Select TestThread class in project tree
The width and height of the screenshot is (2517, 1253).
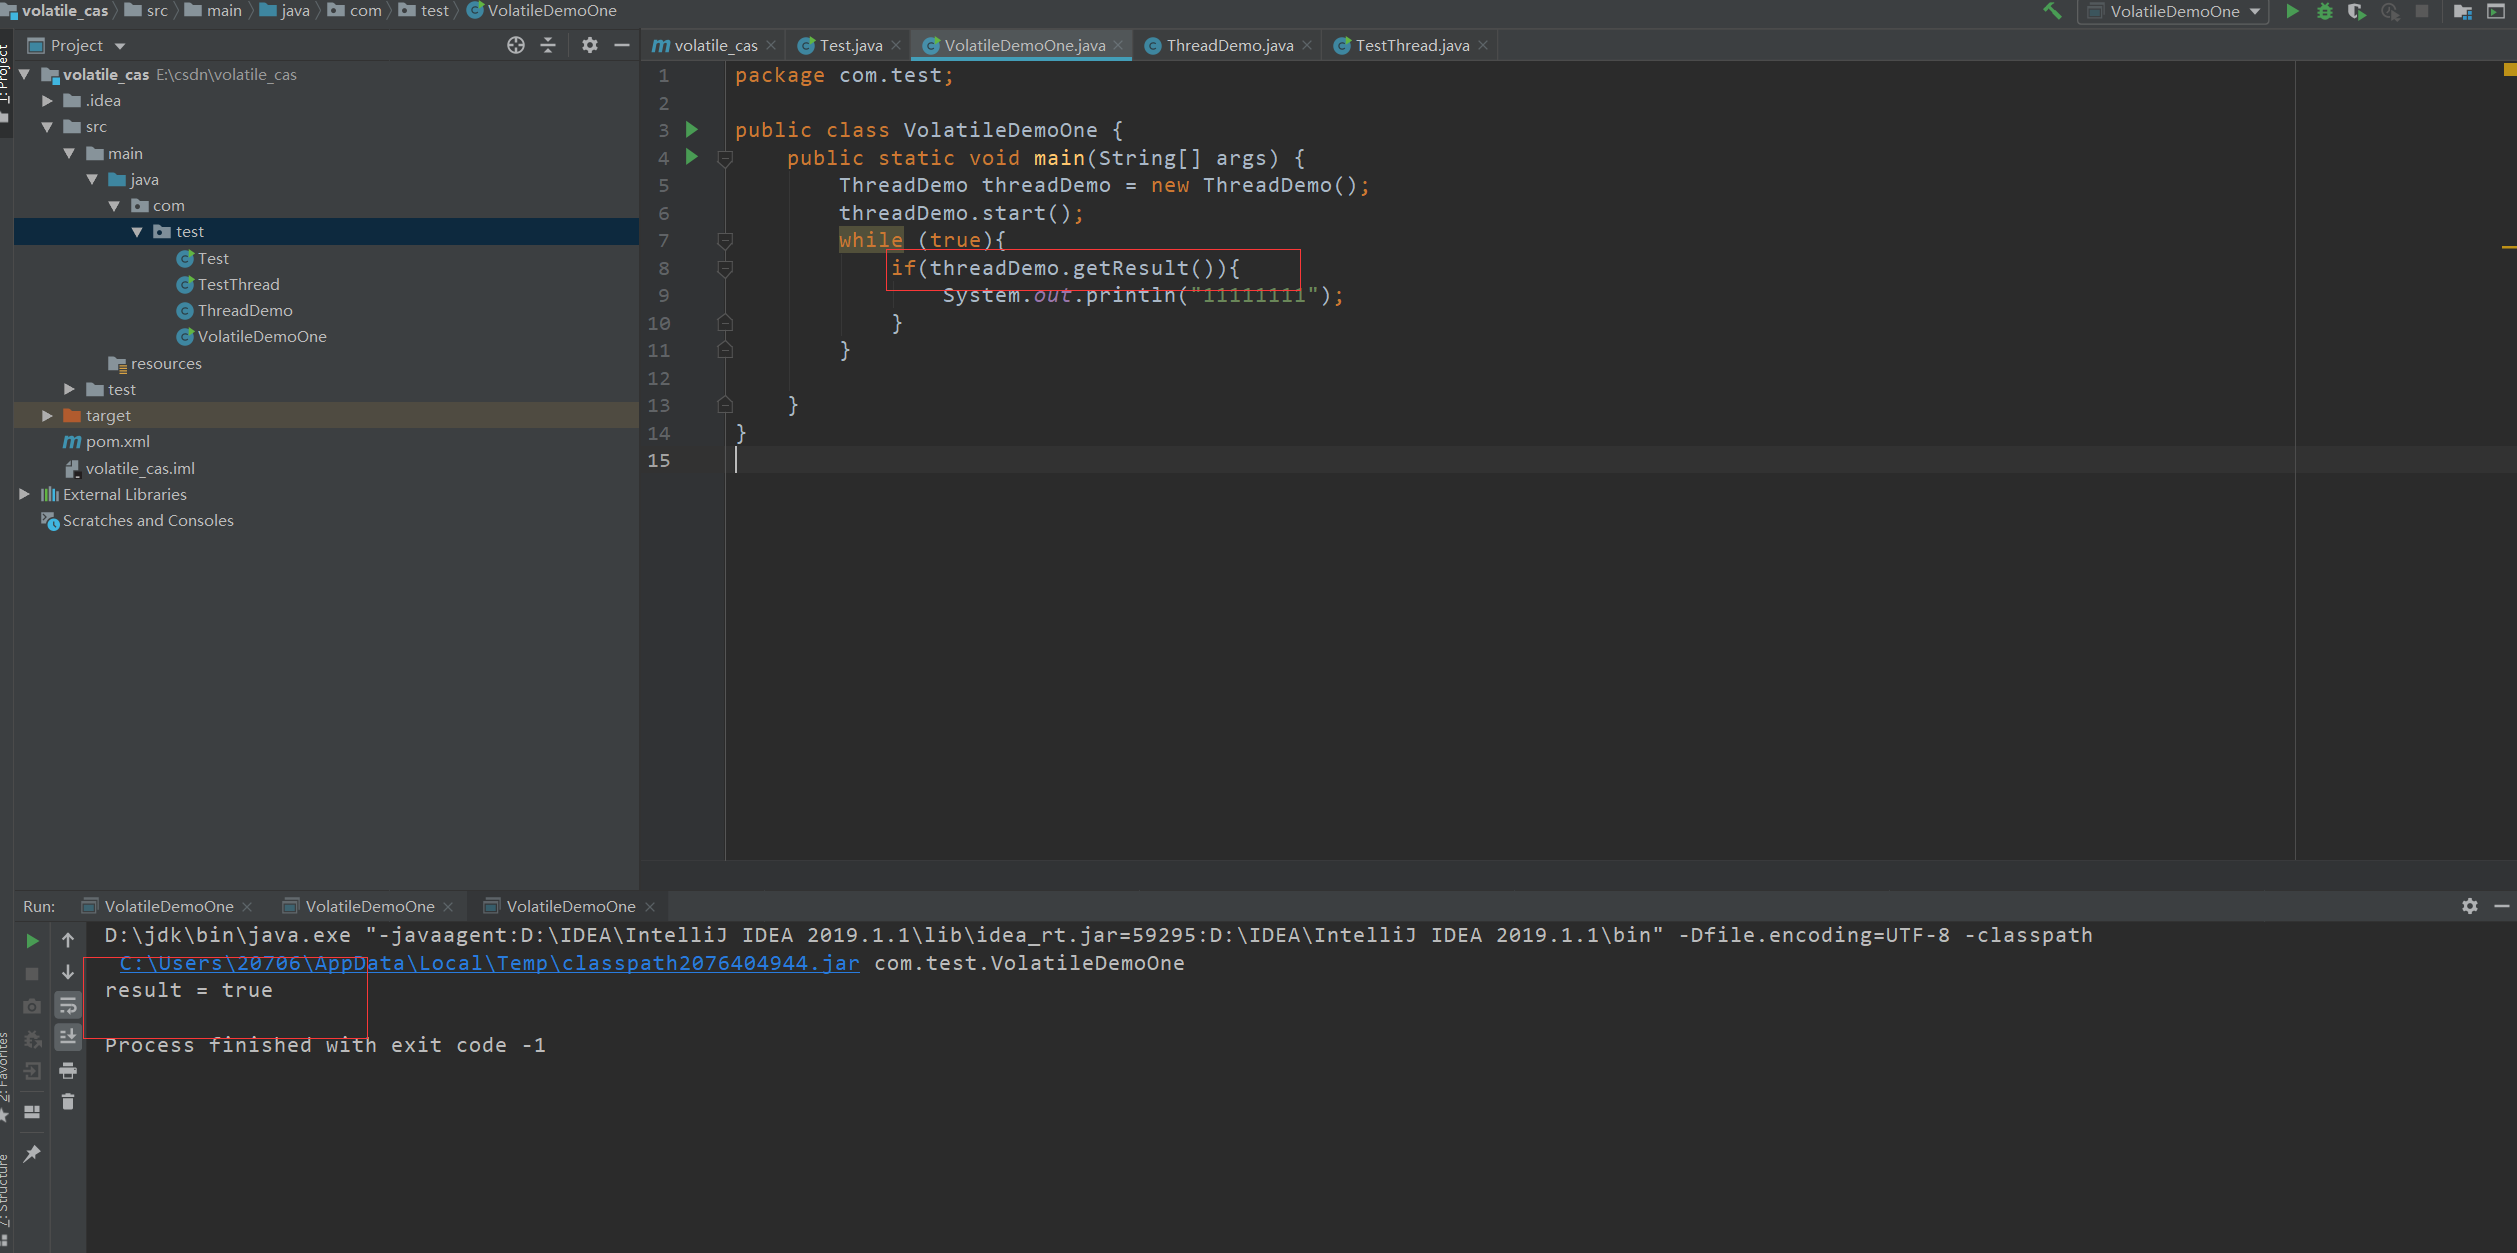tap(238, 285)
